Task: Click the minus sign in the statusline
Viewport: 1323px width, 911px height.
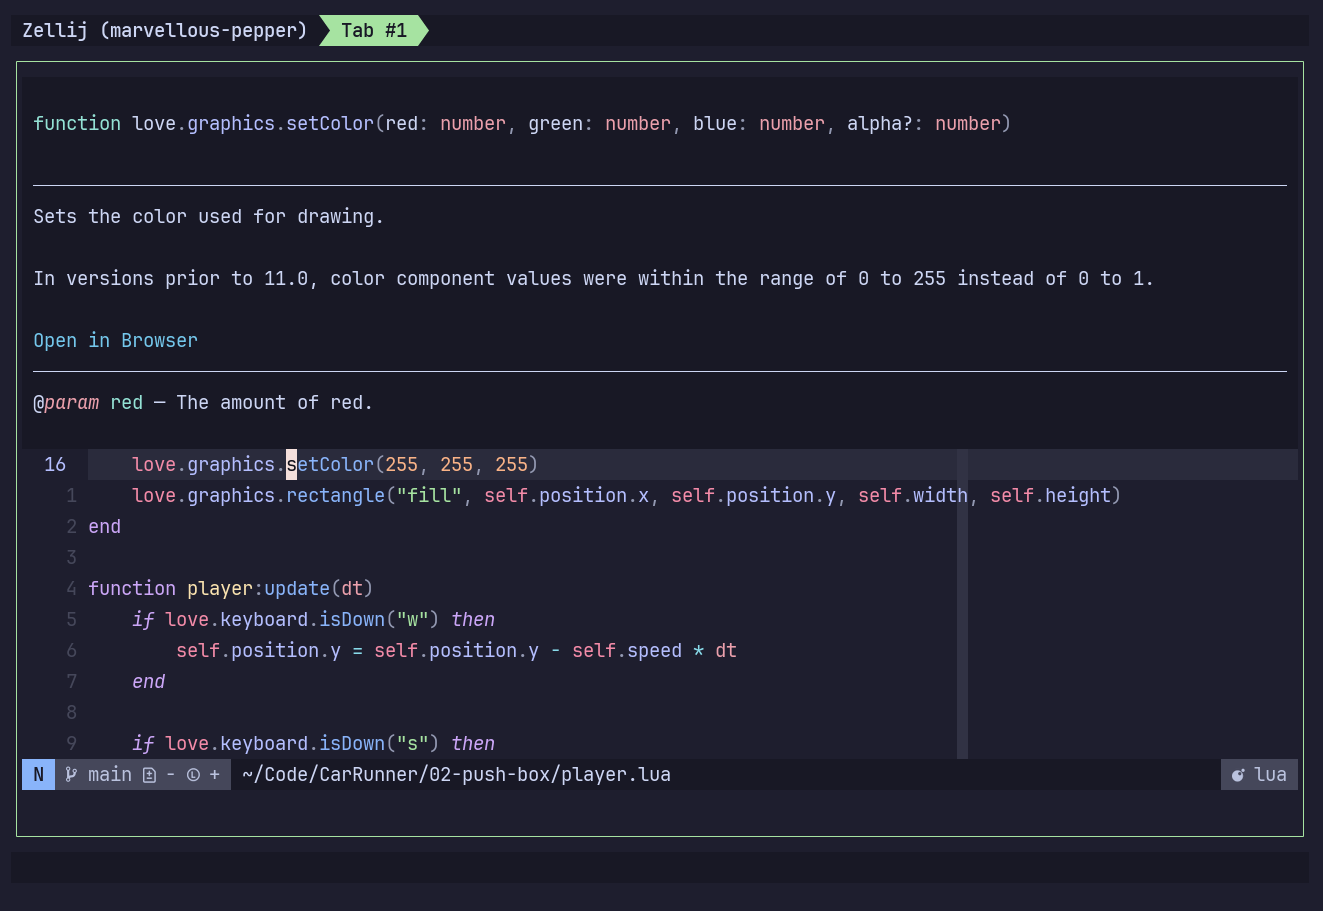Action: (171, 775)
